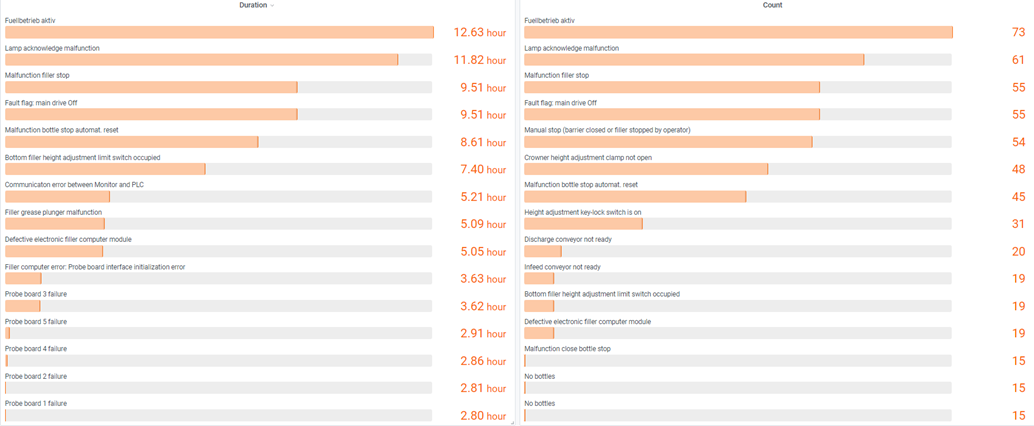Screen dimensions: 1034x426
Task: Open the Duration panel title dropdown chevron
Action: coord(273,6)
